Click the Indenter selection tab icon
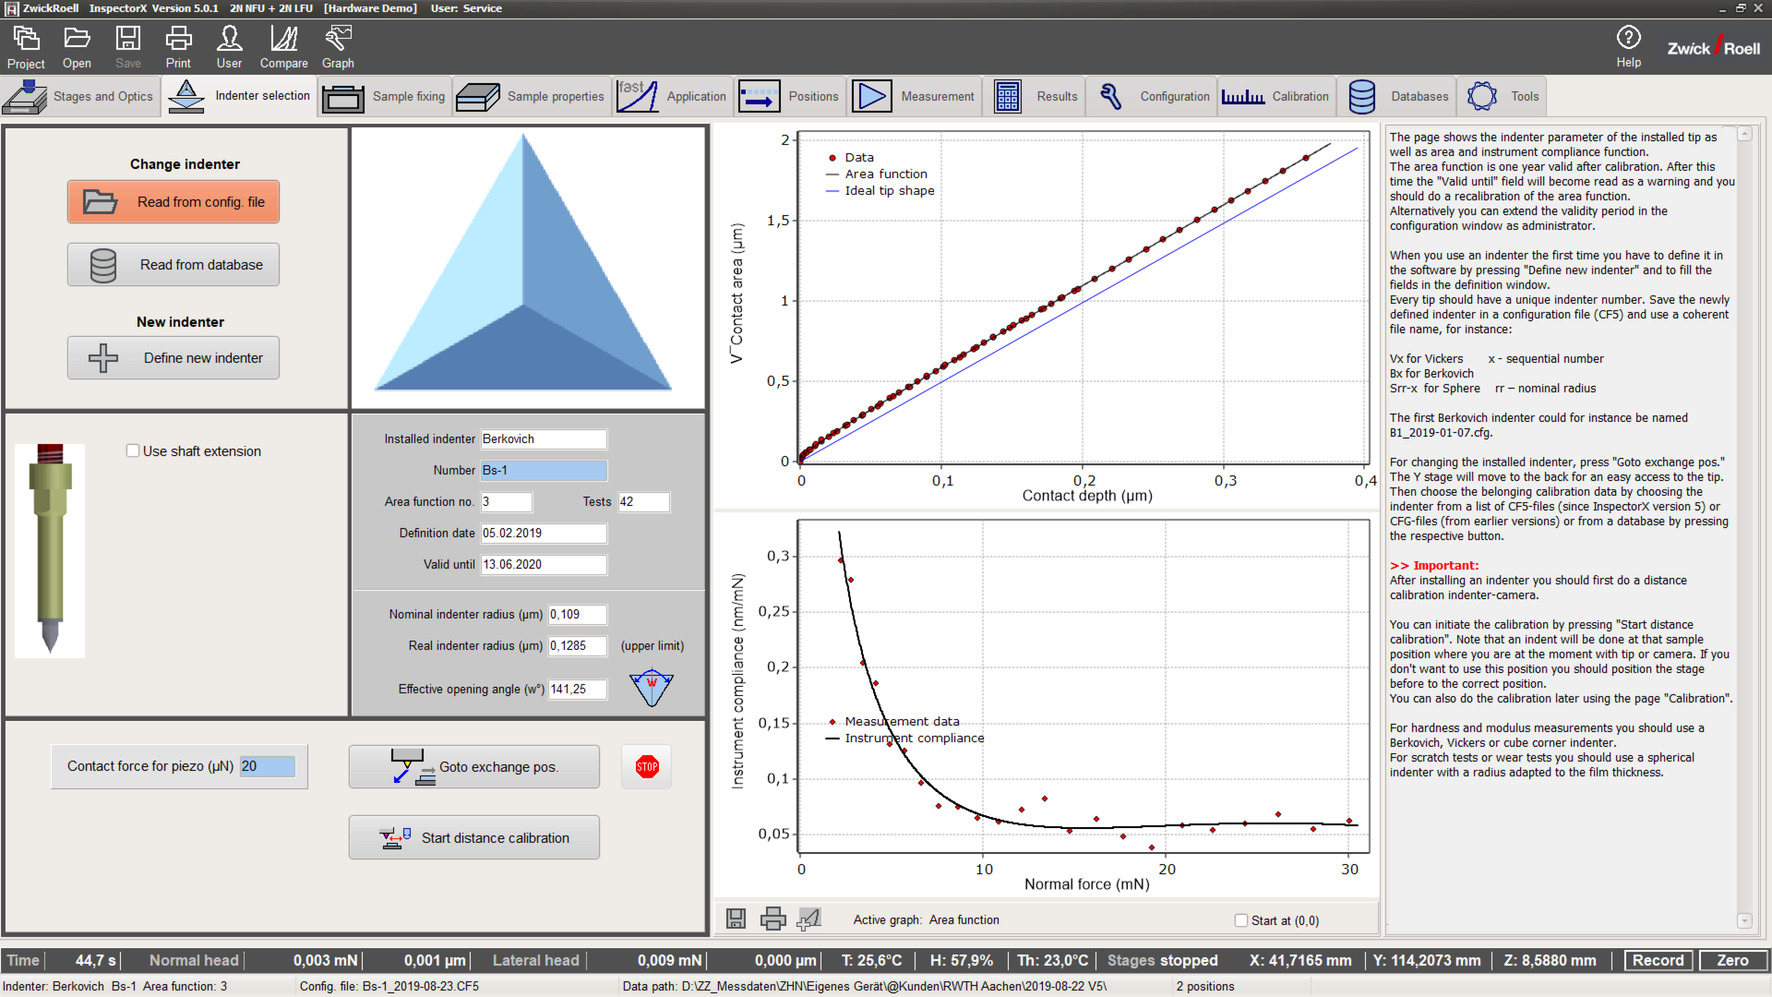This screenshot has height=997, width=1772. coord(186,97)
